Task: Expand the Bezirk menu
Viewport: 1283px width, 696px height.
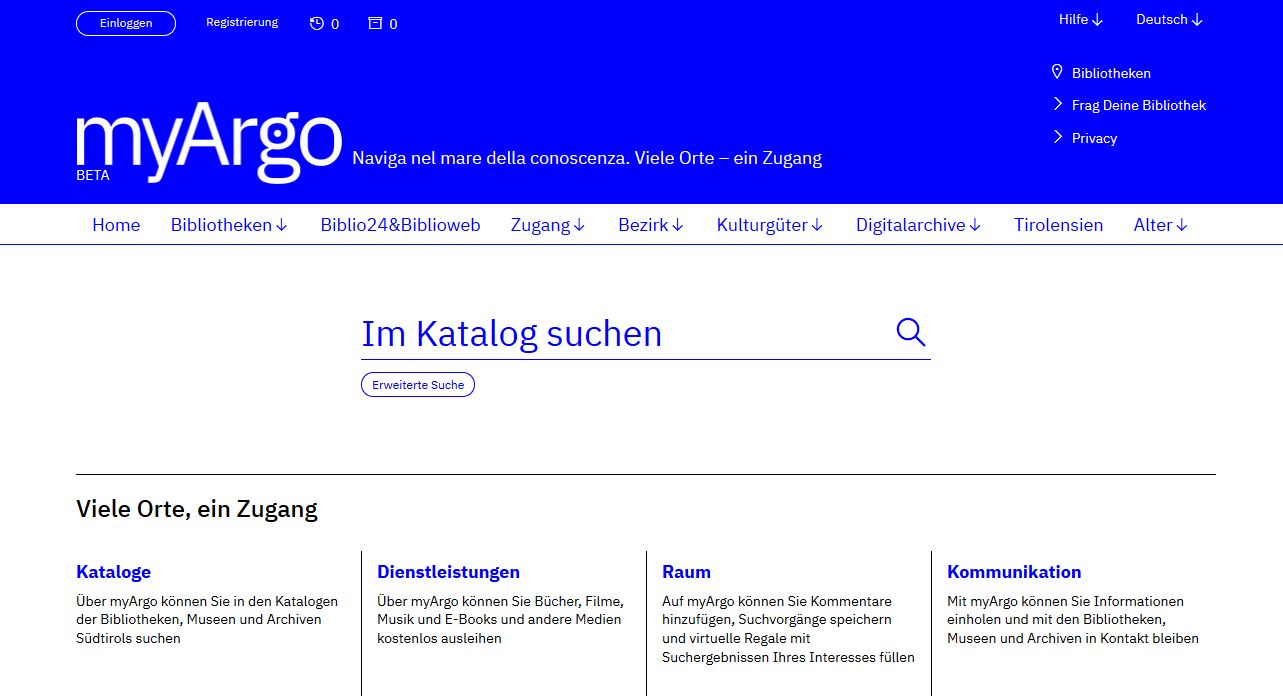Action: (x=651, y=225)
